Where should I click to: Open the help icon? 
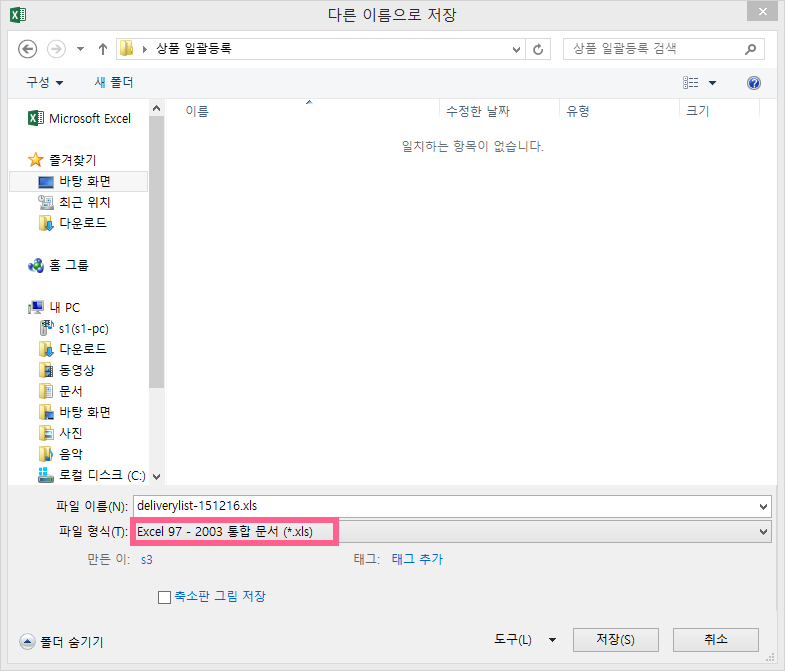coord(753,83)
